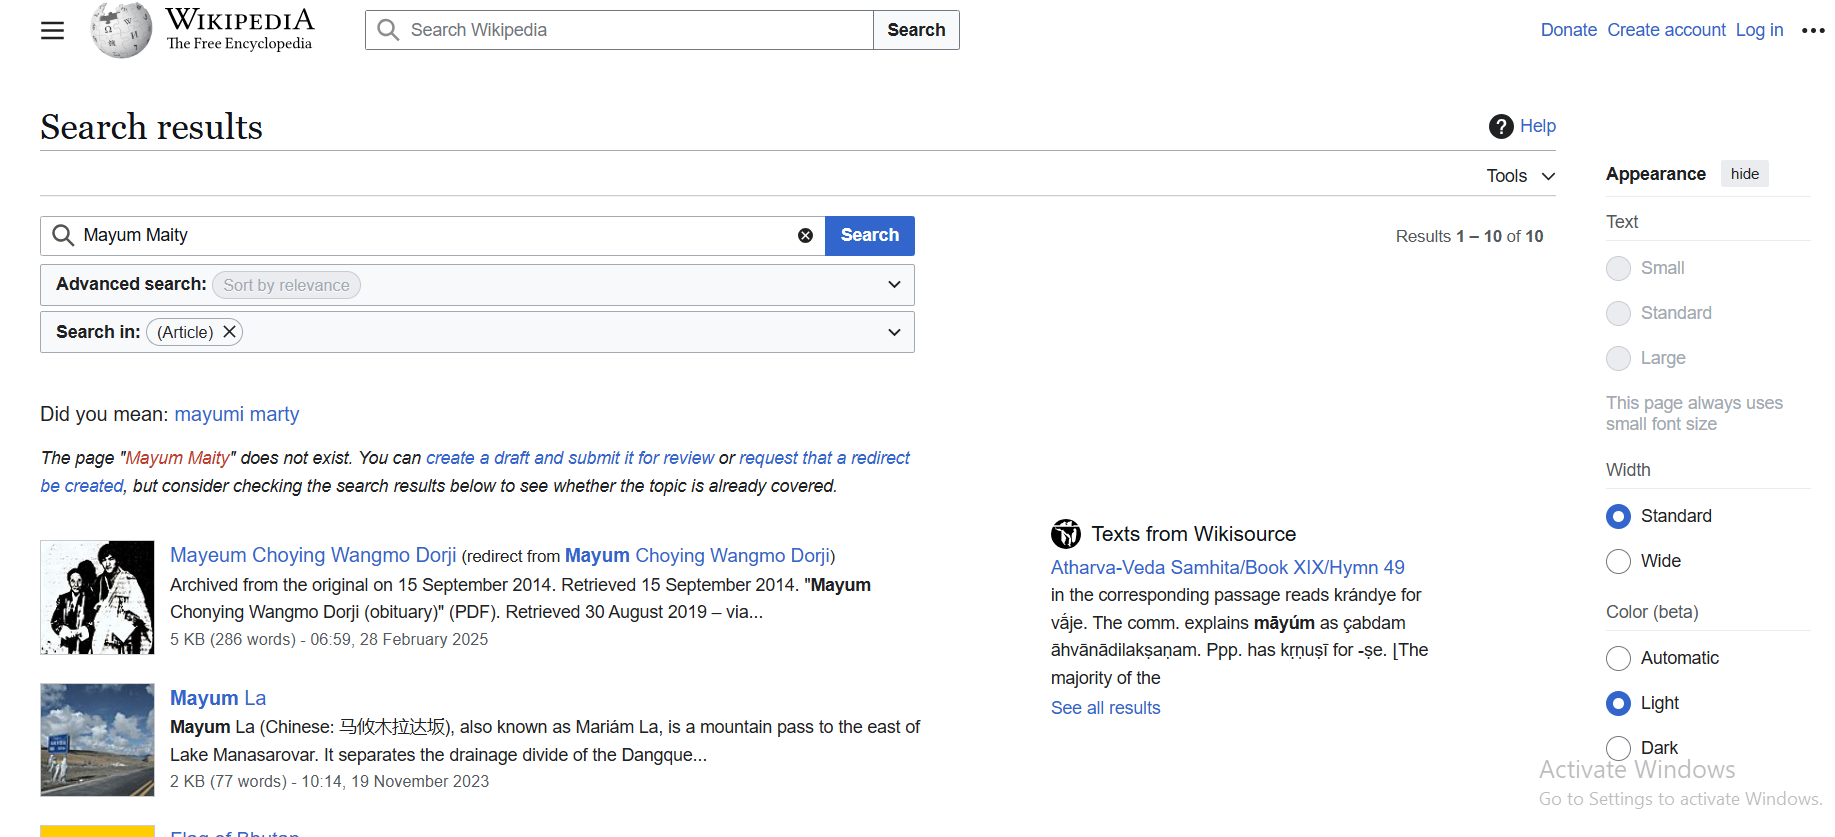This screenshot has height=837, width=1835.
Task: Clear the Mayum Maity search text
Action: click(805, 236)
